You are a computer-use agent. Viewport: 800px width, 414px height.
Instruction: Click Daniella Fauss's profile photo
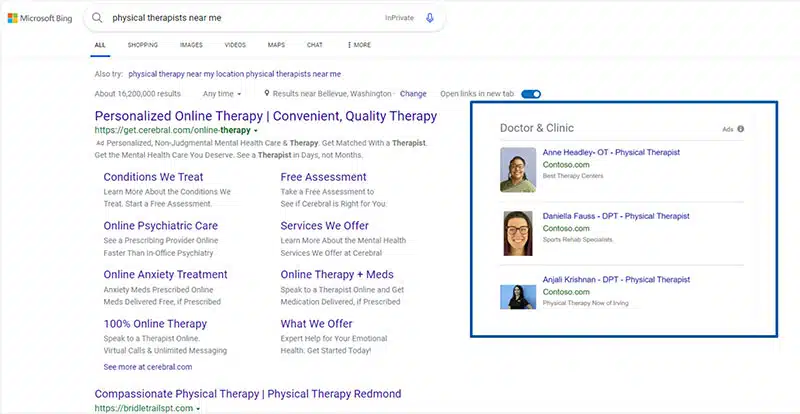tap(517, 233)
